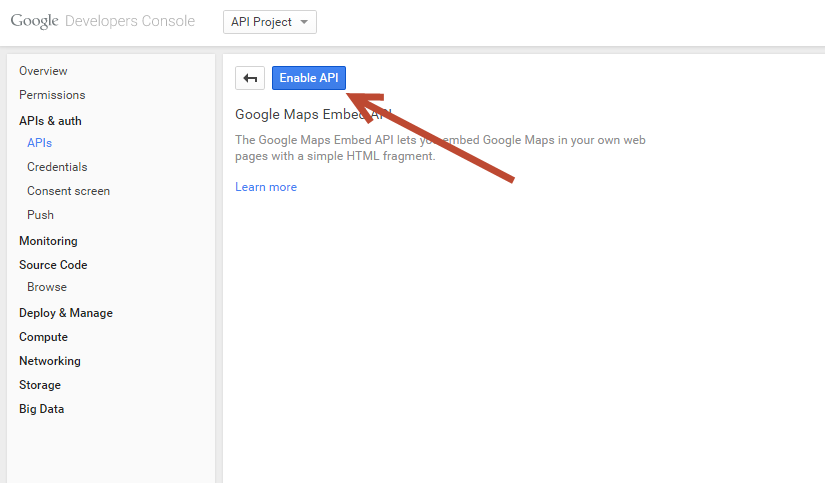825x483 pixels.
Task: Expand the Monitoring section
Action: coord(48,241)
